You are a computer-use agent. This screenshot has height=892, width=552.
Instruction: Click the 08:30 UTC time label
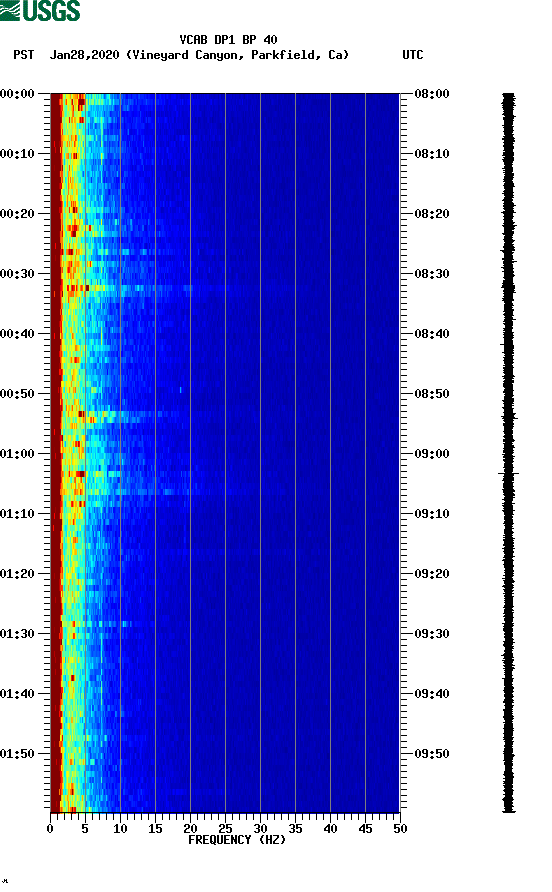click(x=432, y=274)
